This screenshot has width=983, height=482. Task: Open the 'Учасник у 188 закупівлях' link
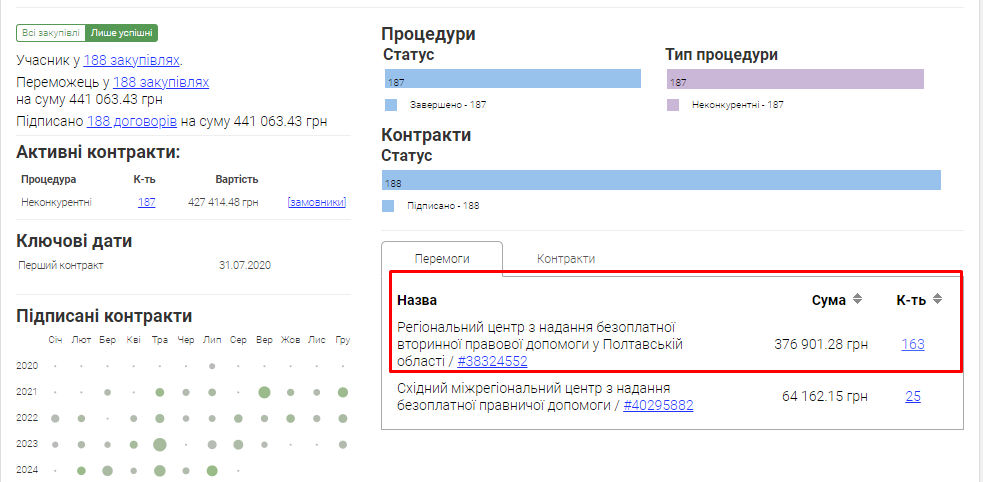pos(132,60)
